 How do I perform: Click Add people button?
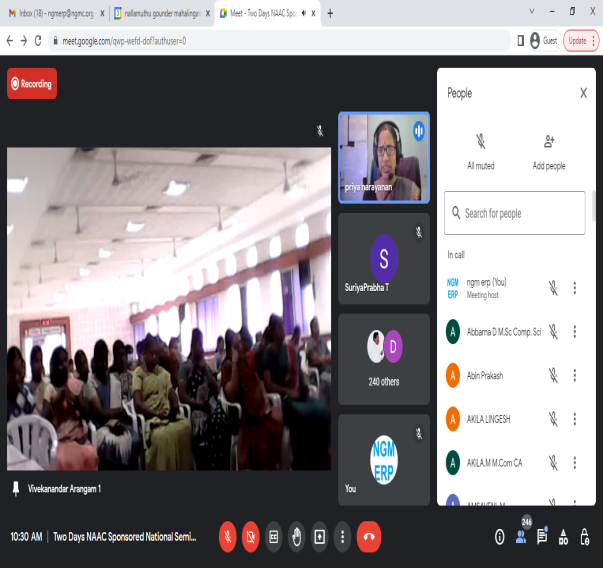pos(548,152)
